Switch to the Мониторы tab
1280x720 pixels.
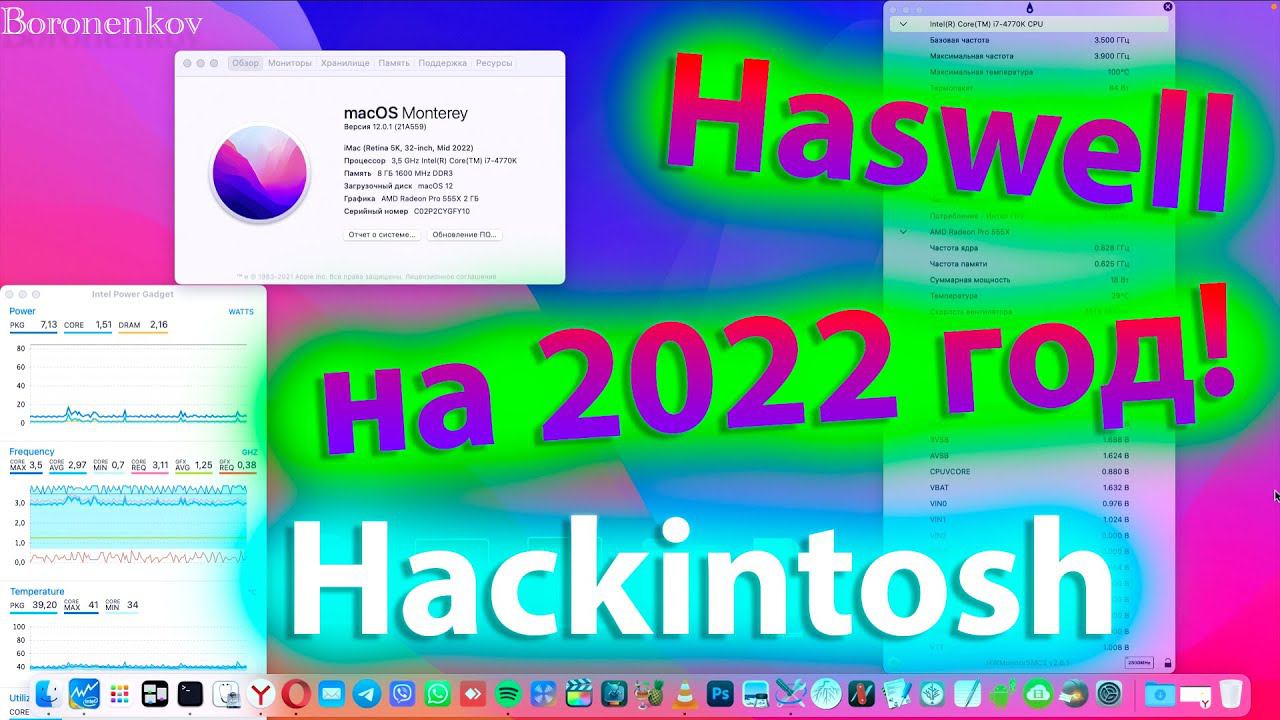290,63
